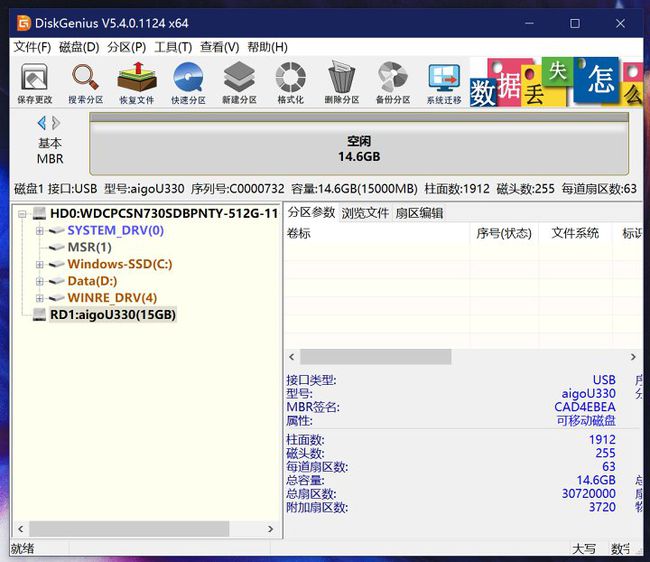Click the 型号 value aigoU330 in details
Viewport: 650px width, 562px height.
tap(589, 393)
